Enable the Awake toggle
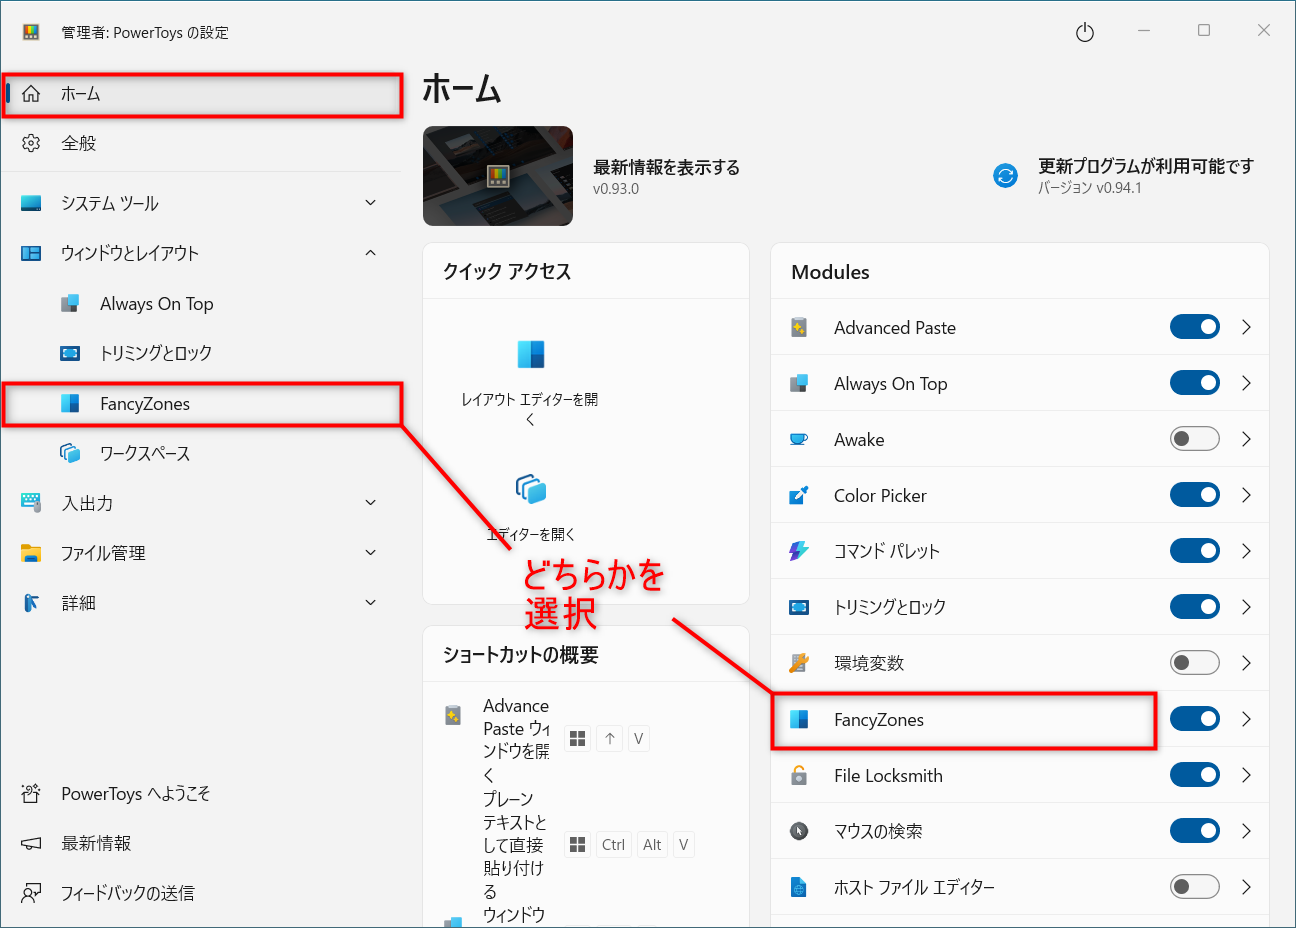The image size is (1296, 928). pyautogui.click(x=1194, y=439)
